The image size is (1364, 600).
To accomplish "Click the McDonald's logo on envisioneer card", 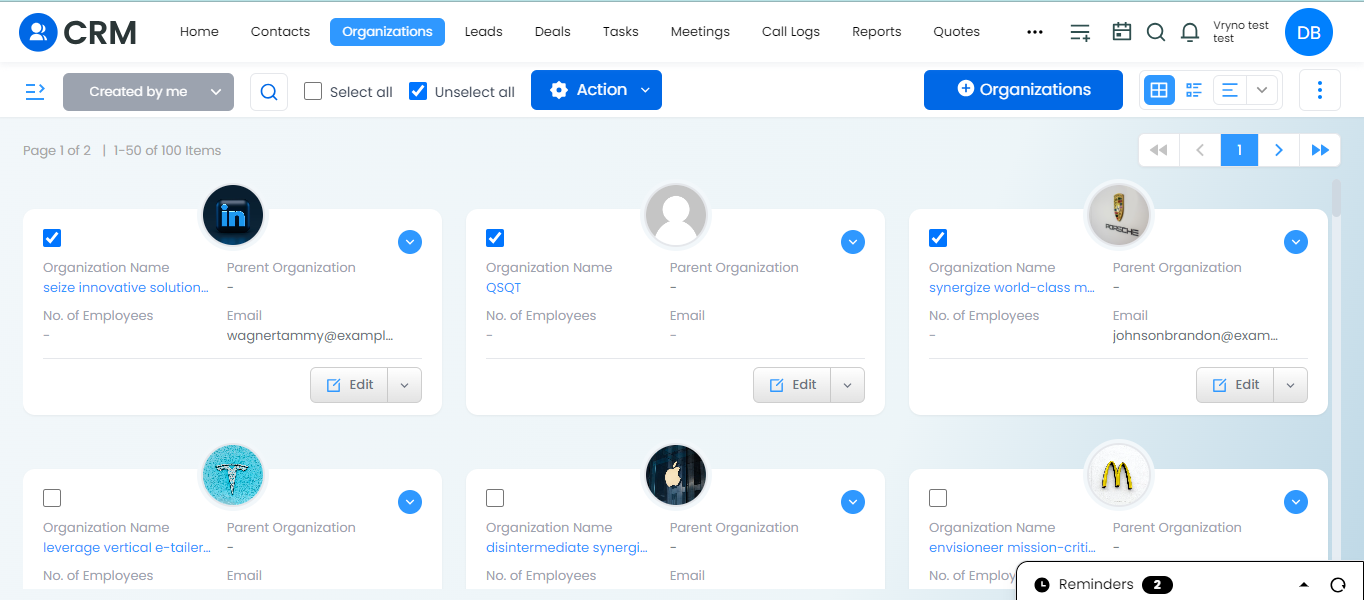I will pos(1119,474).
